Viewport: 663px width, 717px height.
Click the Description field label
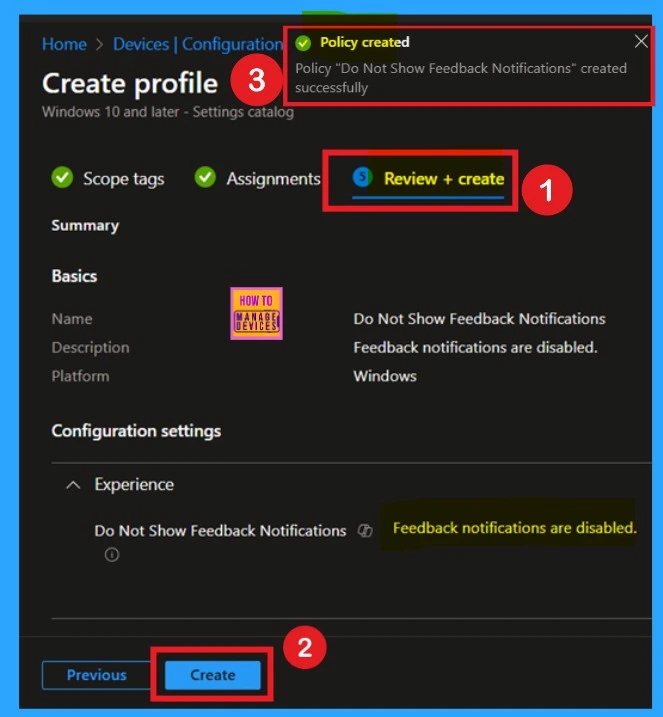pyautogui.click(x=91, y=348)
